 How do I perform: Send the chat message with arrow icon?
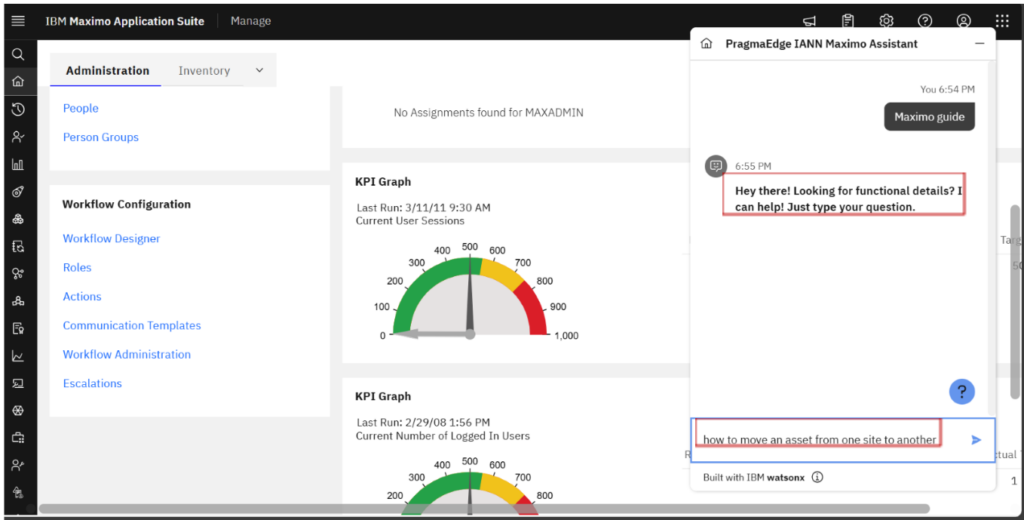coord(976,440)
